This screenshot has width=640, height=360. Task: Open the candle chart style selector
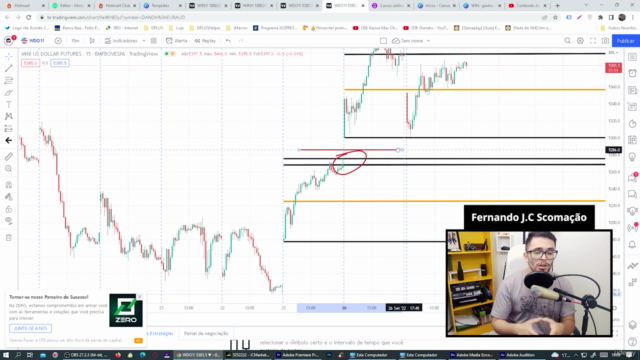(92, 41)
